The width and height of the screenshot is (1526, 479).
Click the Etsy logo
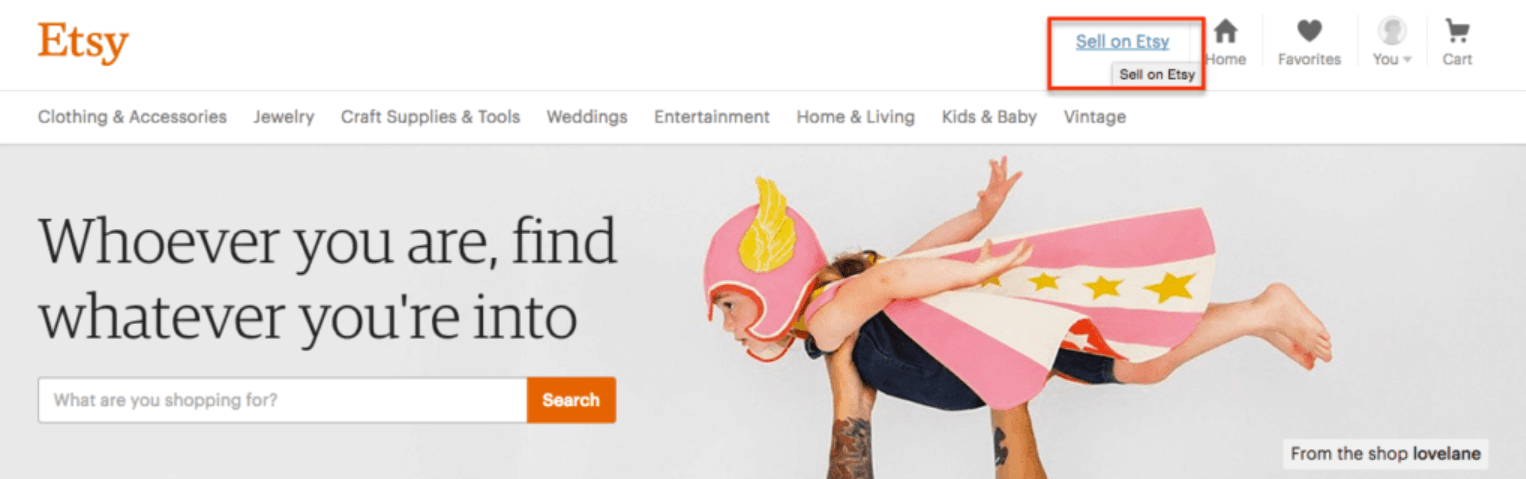[x=83, y=43]
